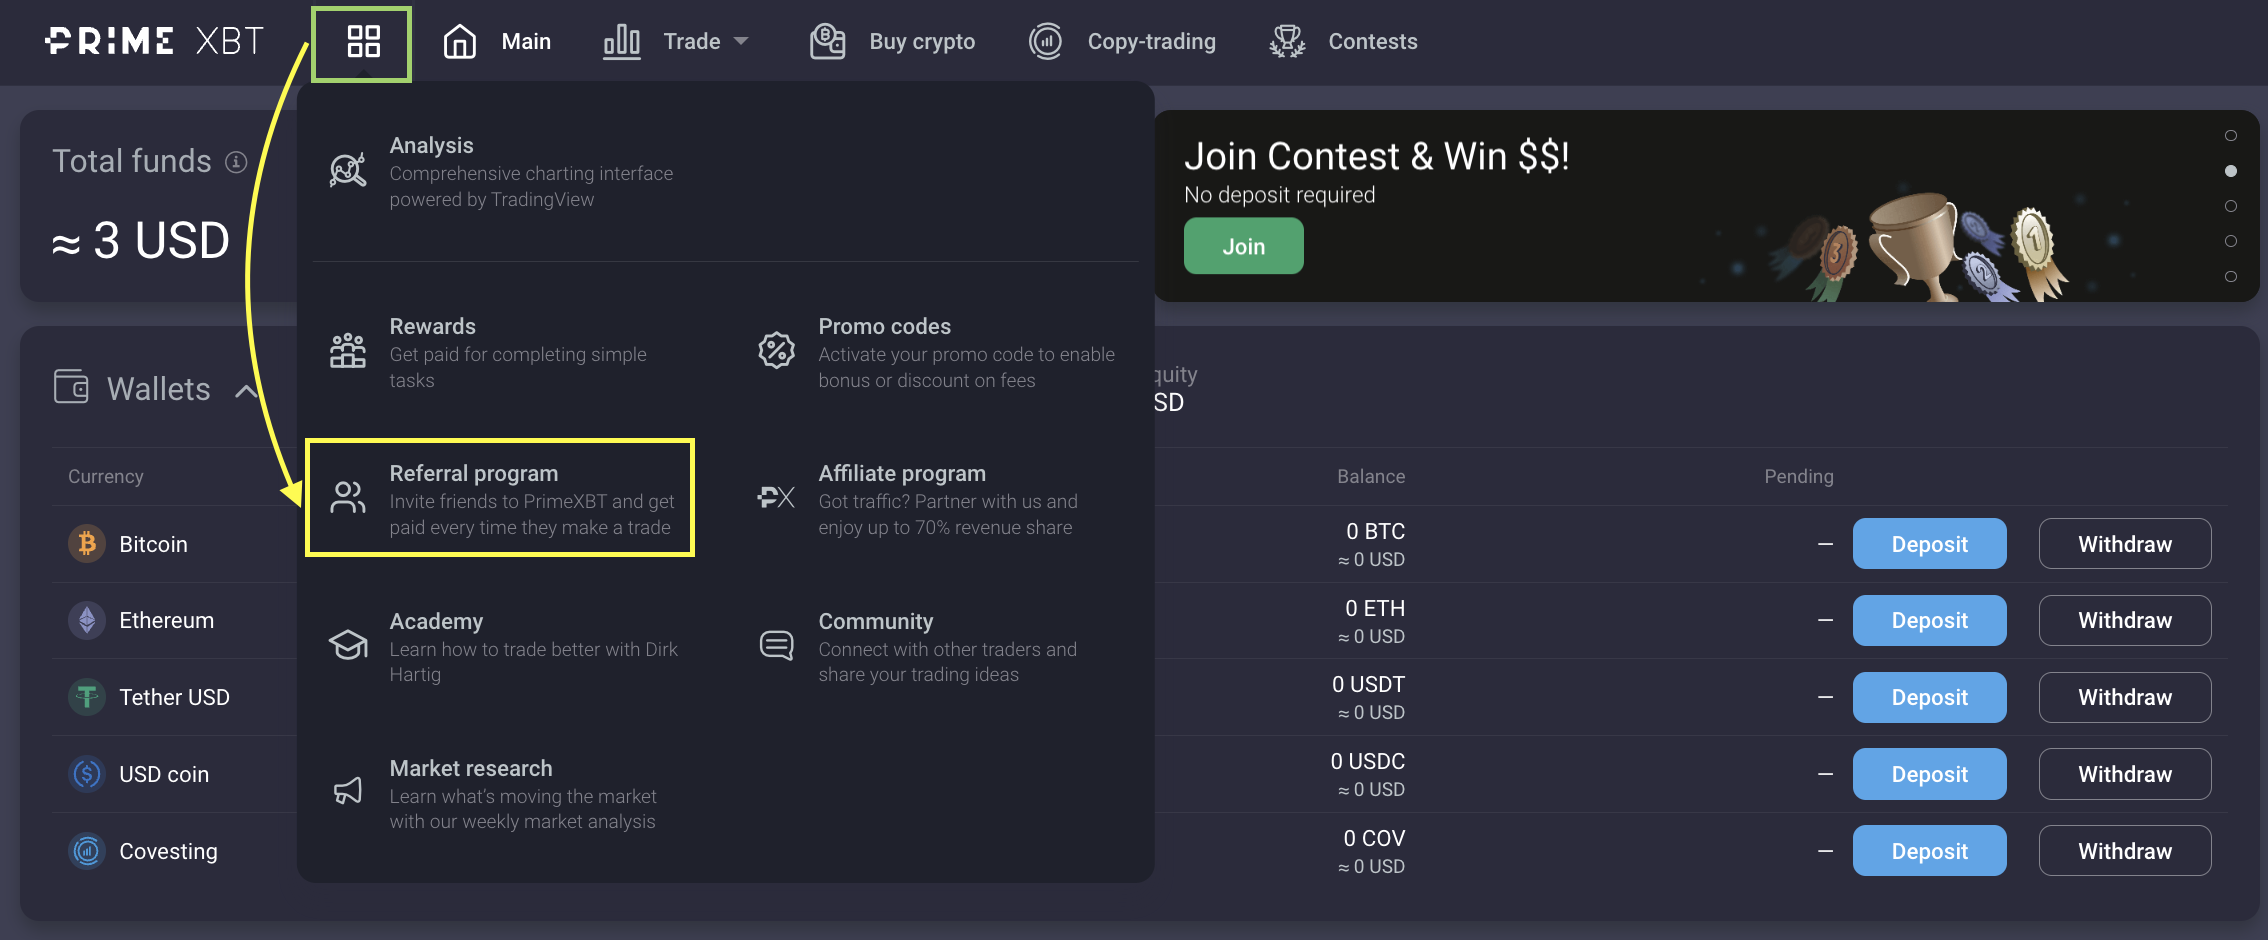The height and width of the screenshot is (940, 2268).
Task: Click the Community chat bubble icon
Action: coord(776,646)
